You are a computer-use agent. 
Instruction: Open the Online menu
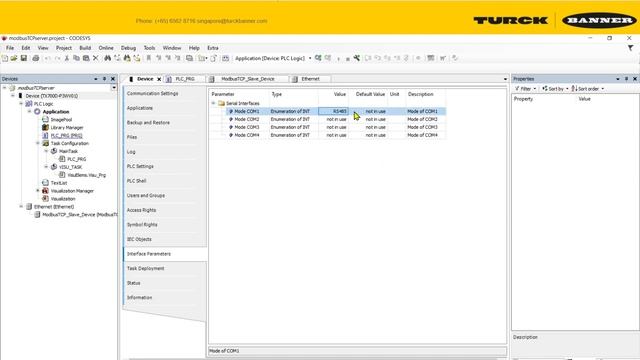point(106,48)
